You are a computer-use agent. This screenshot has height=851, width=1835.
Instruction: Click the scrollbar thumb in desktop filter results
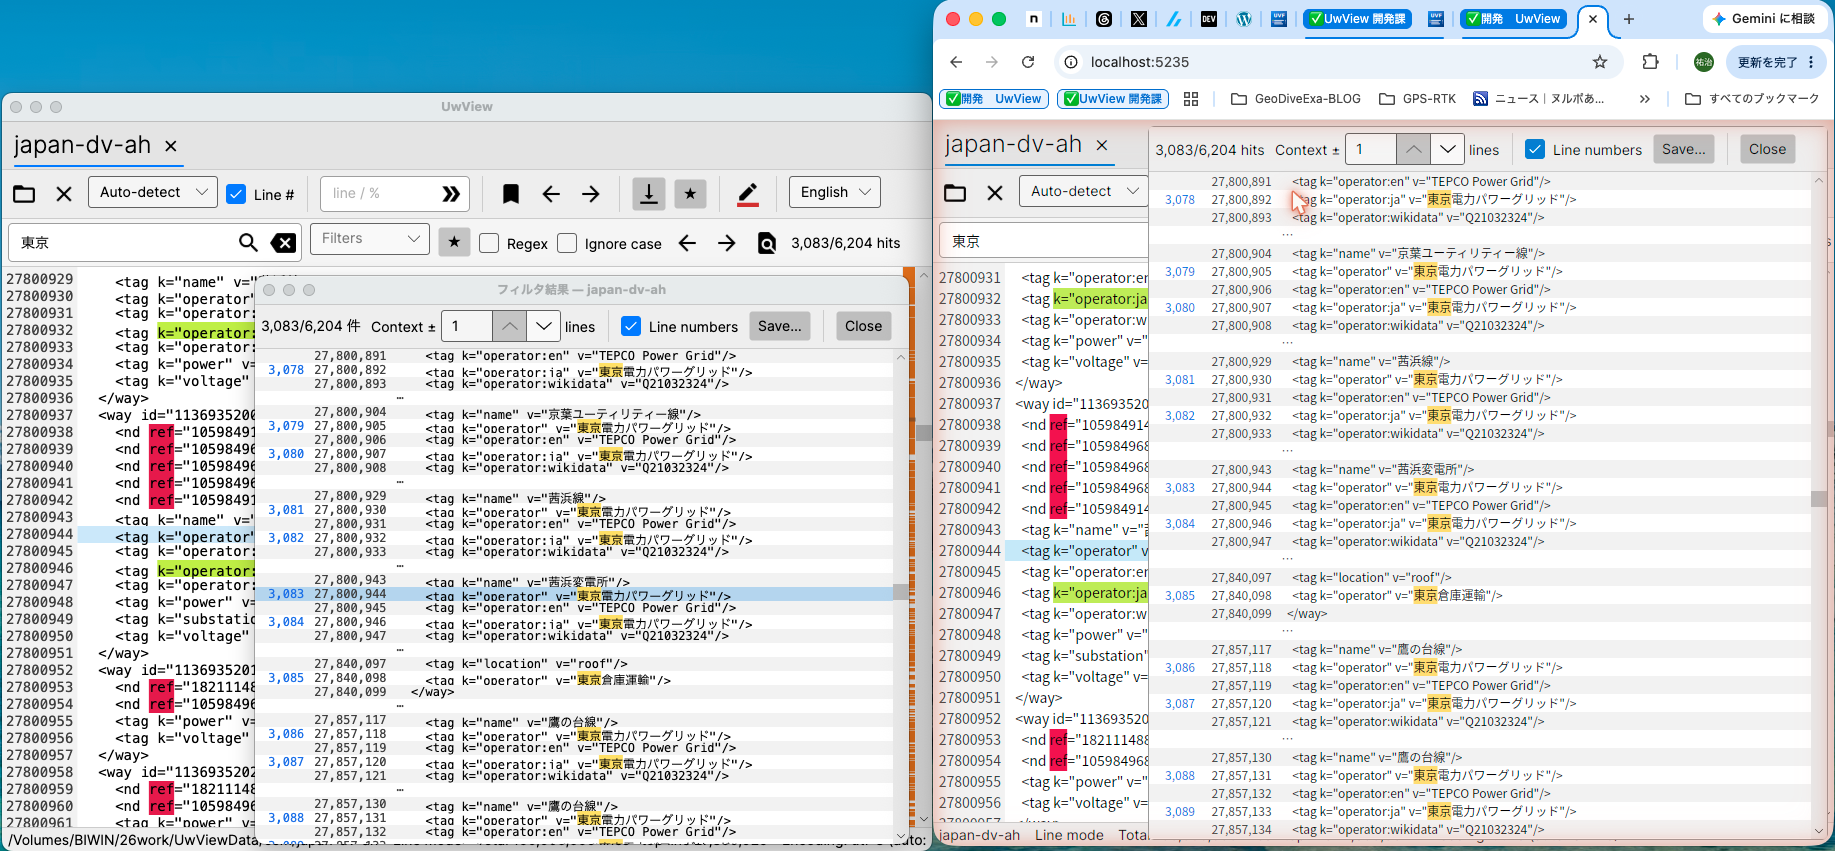(900, 592)
